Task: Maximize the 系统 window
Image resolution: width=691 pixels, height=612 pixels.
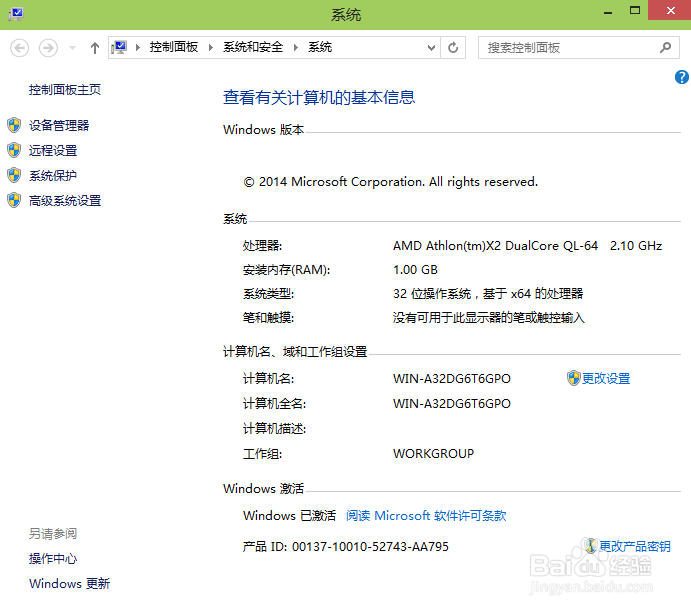Action: pyautogui.click(x=635, y=11)
